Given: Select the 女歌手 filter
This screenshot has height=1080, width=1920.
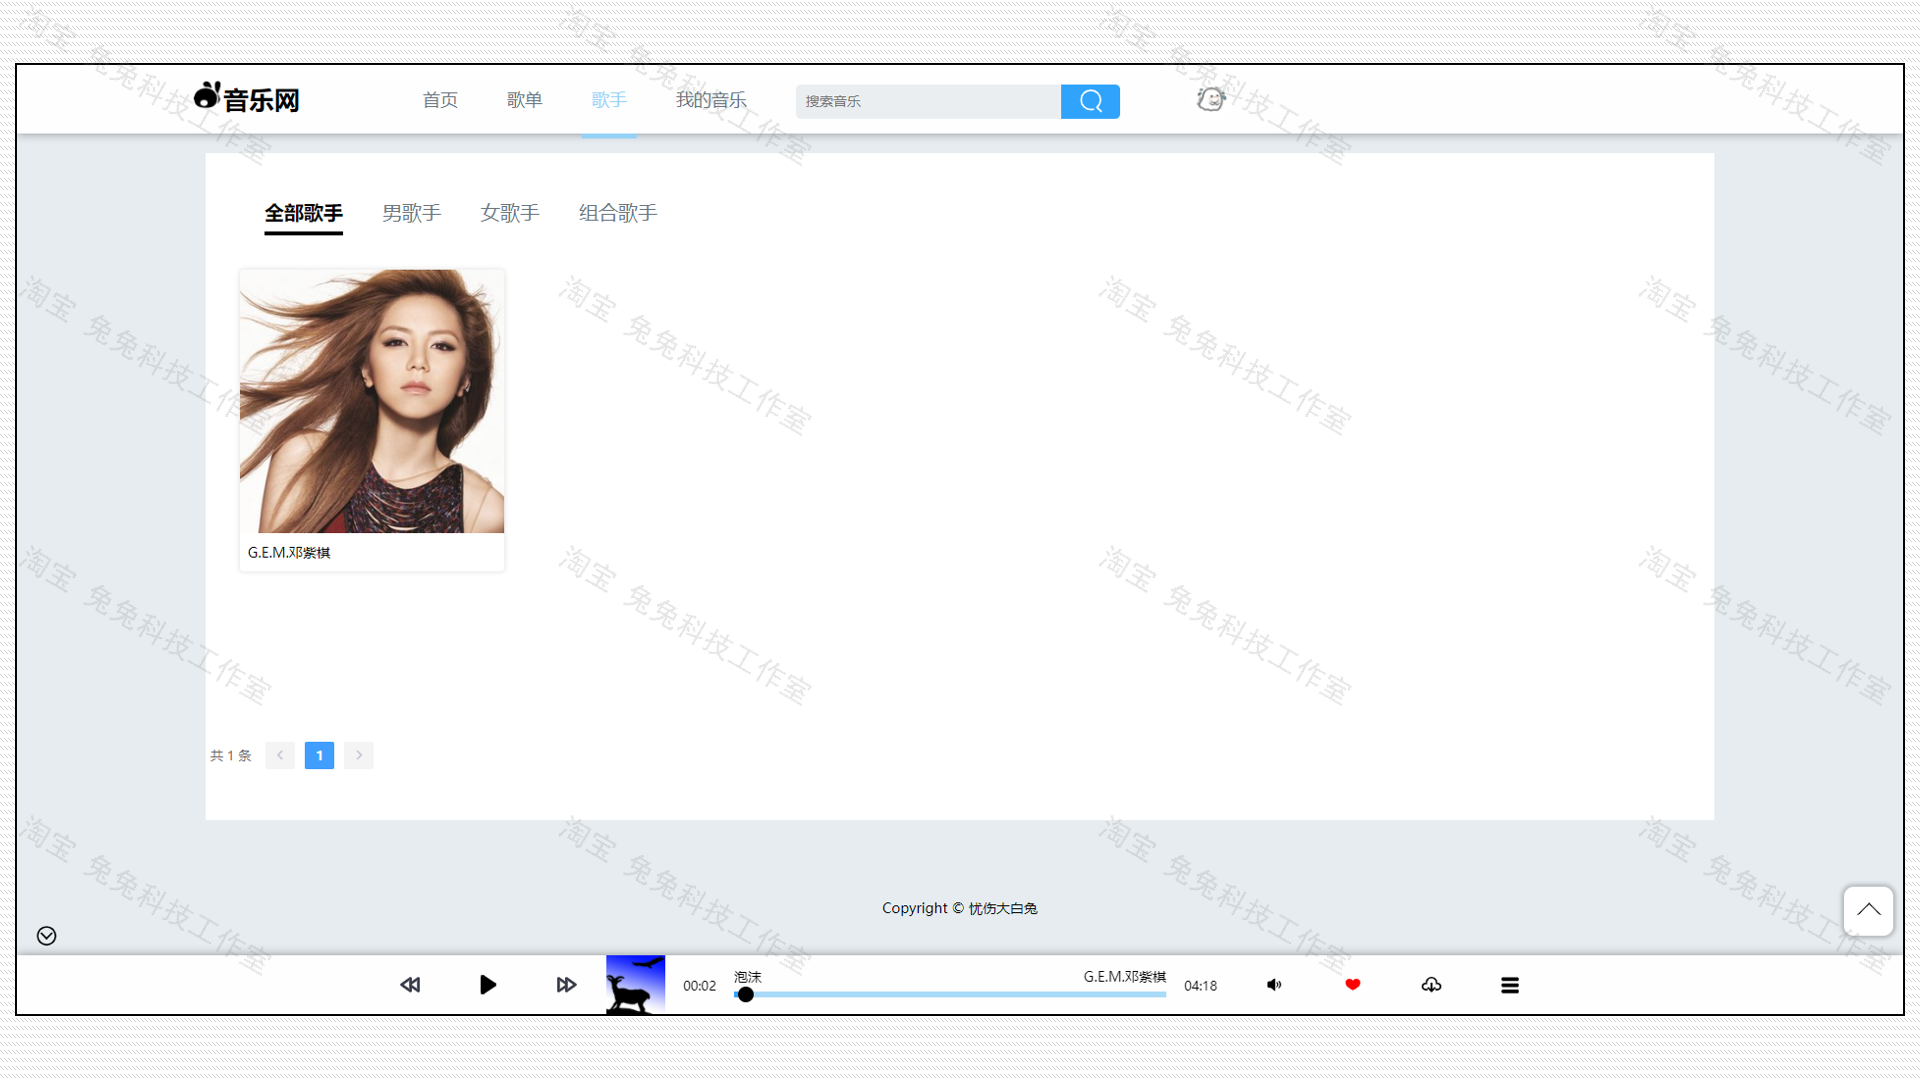Looking at the screenshot, I should 510,213.
